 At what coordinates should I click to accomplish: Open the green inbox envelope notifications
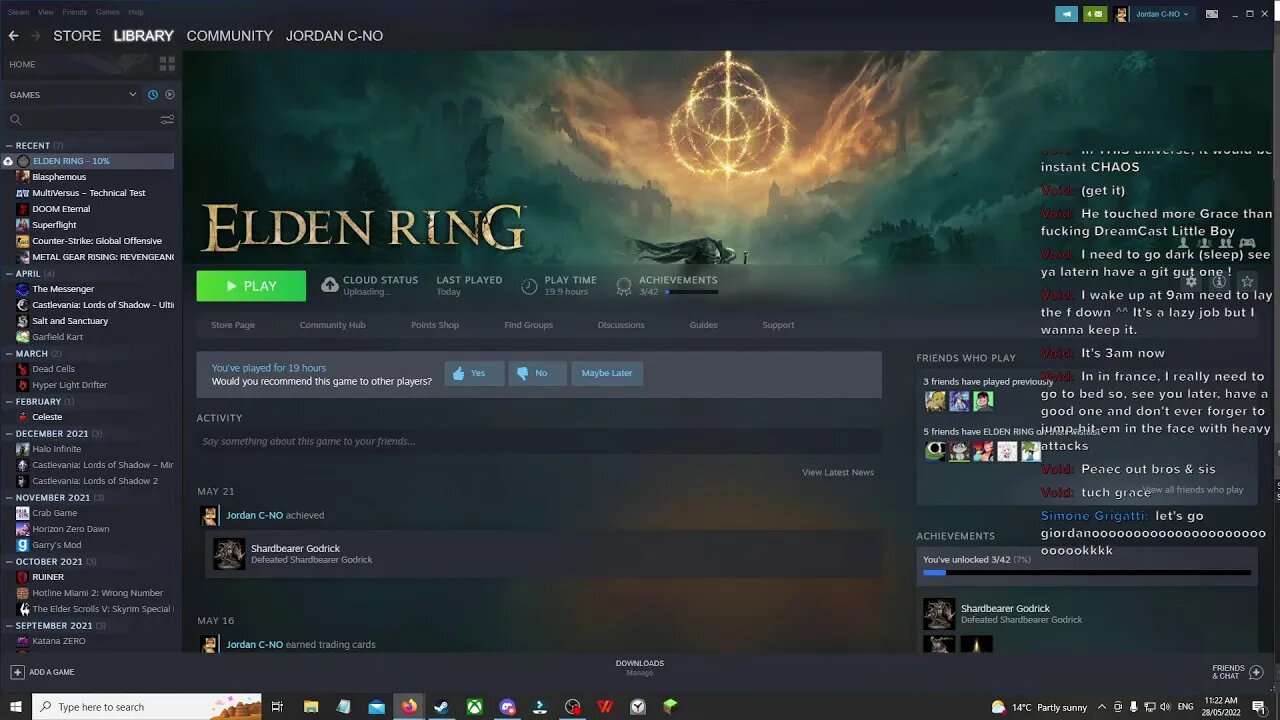(x=1095, y=14)
